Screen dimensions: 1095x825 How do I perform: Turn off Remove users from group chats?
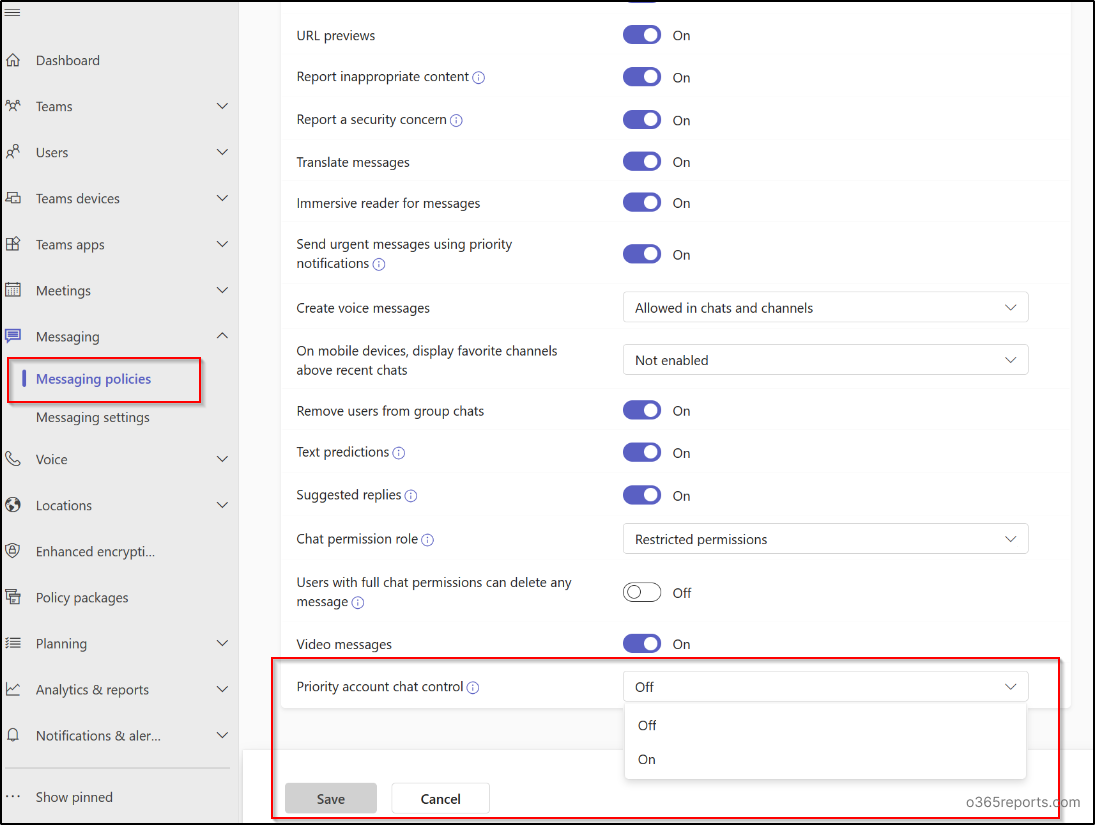point(642,410)
